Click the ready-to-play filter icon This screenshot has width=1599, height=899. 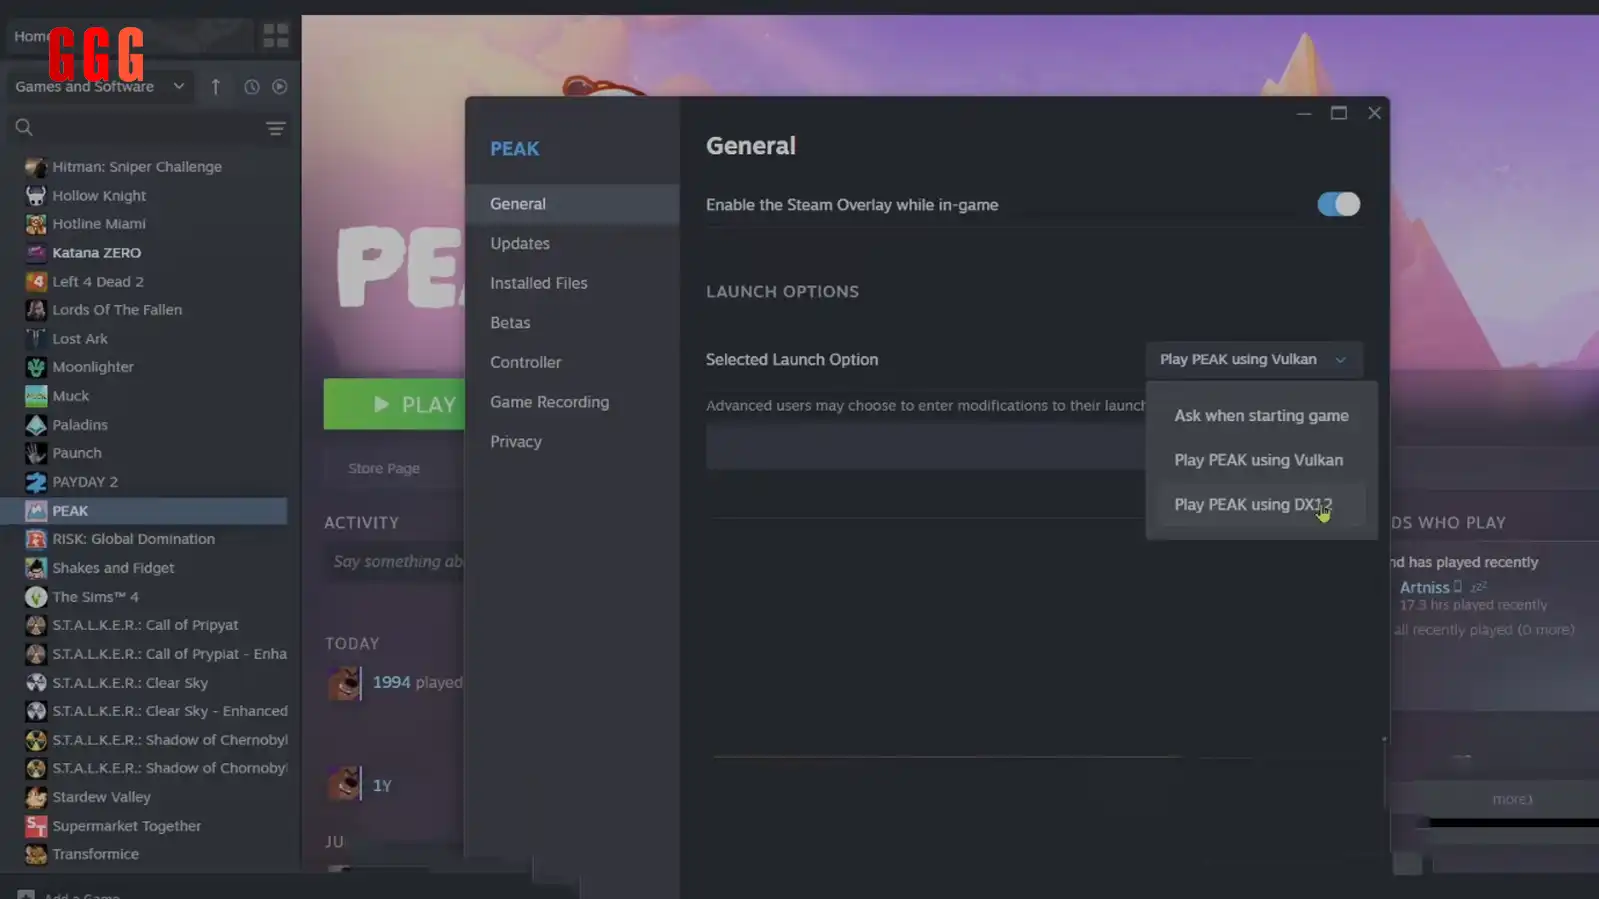tap(280, 87)
